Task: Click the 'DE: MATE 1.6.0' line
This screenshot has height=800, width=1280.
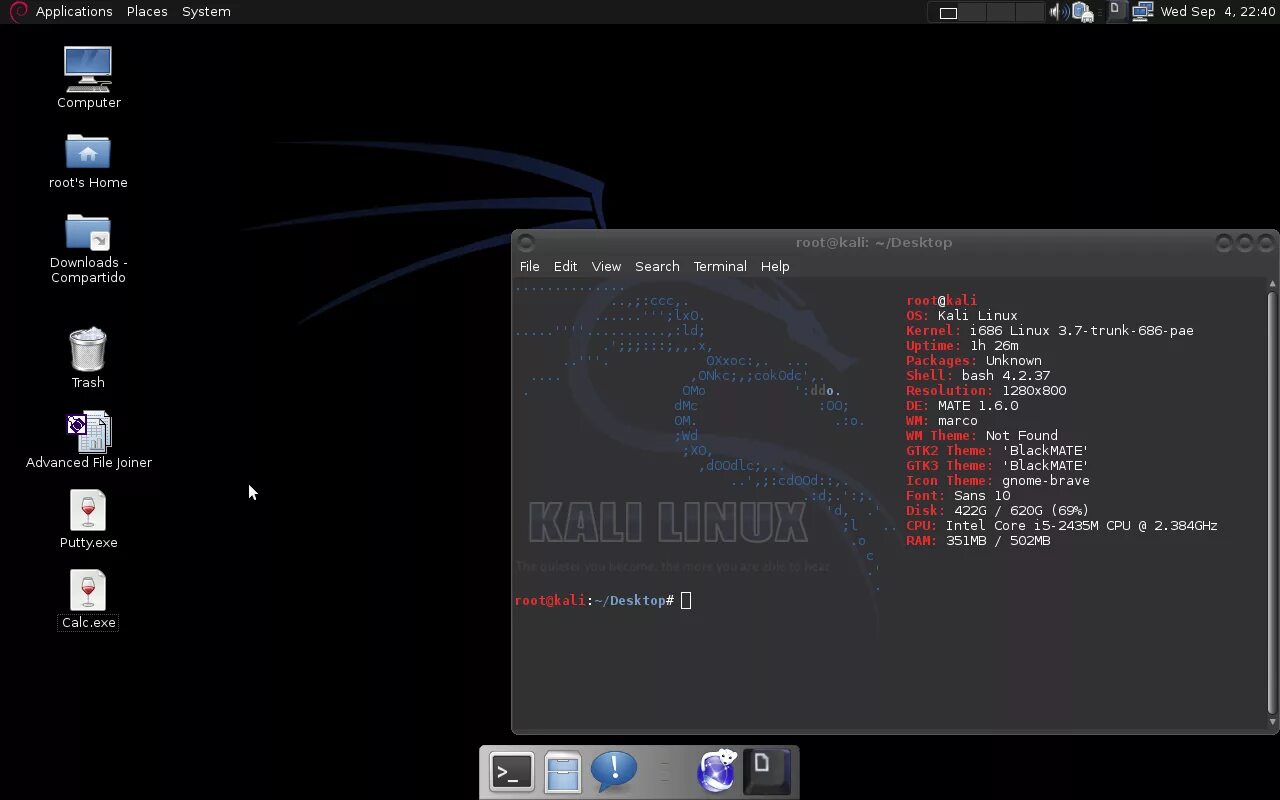Action: [962, 405]
